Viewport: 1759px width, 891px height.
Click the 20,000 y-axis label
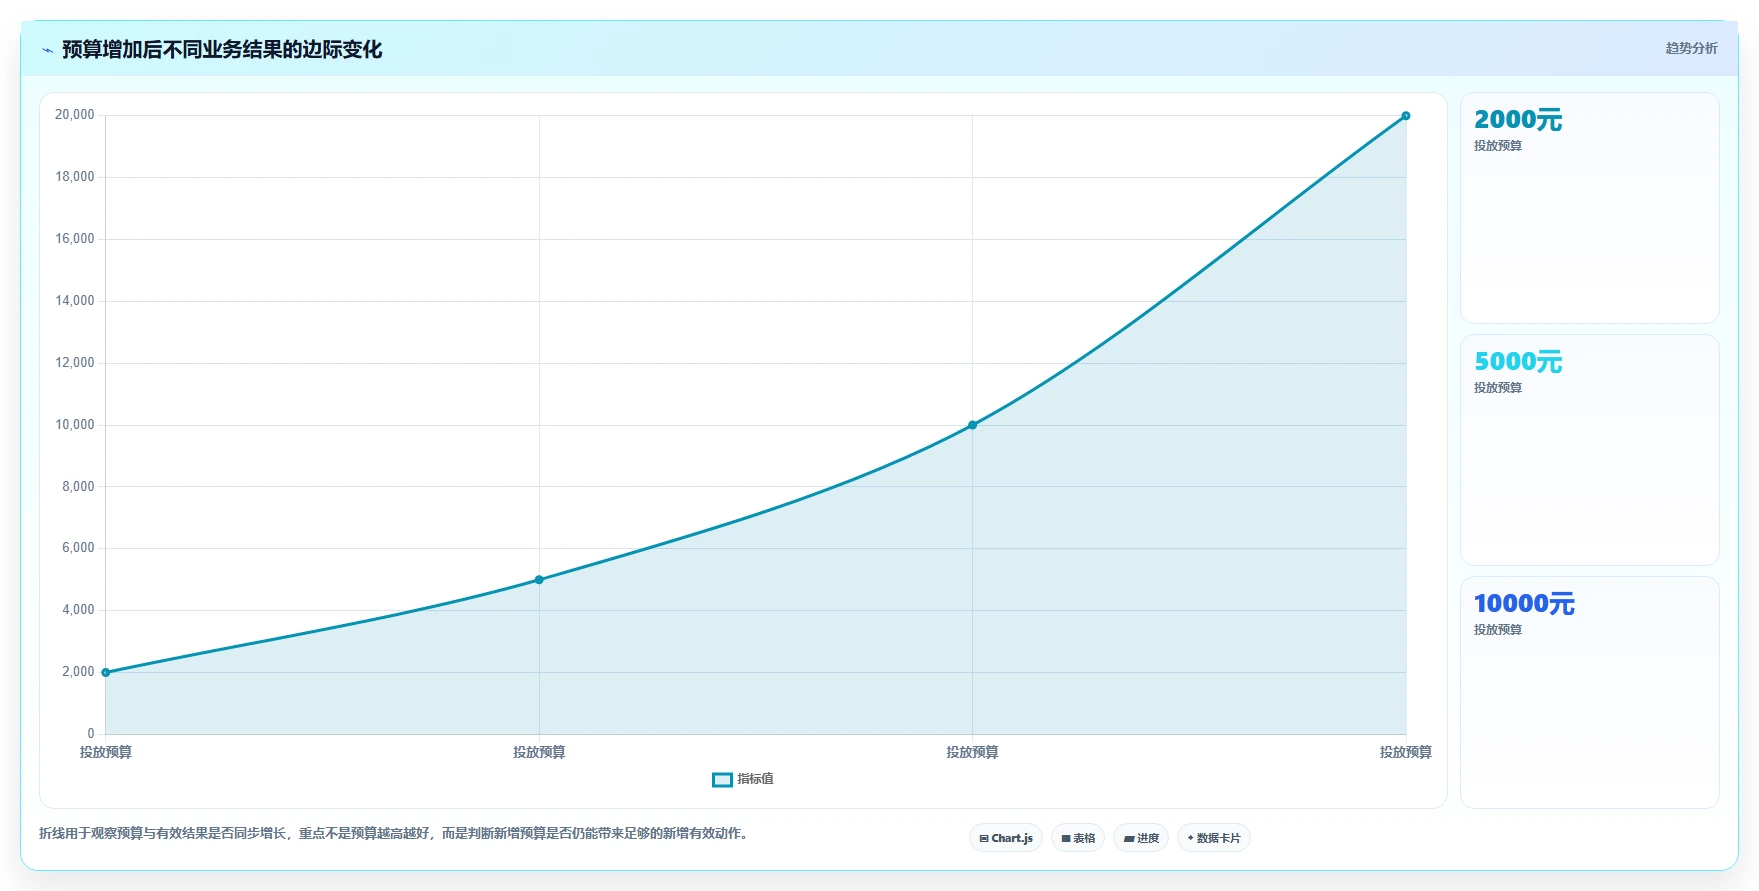click(75, 115)
